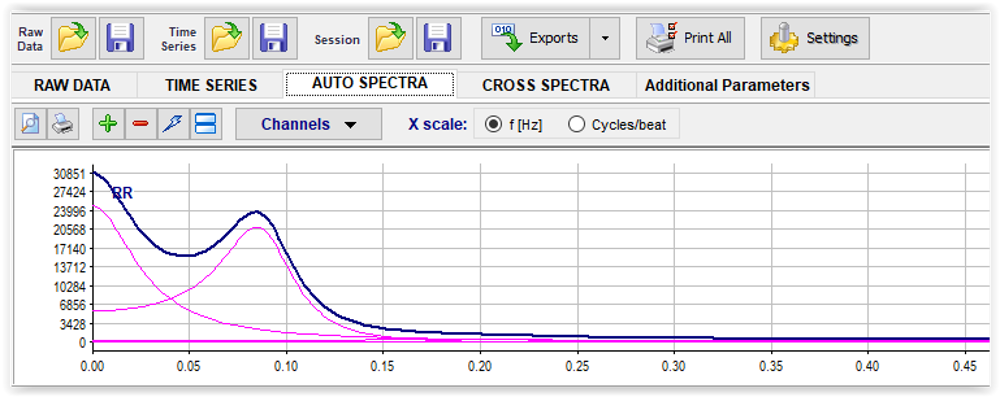
Task: Open the Channels dropdown
Action: click(x=309, y=124)
